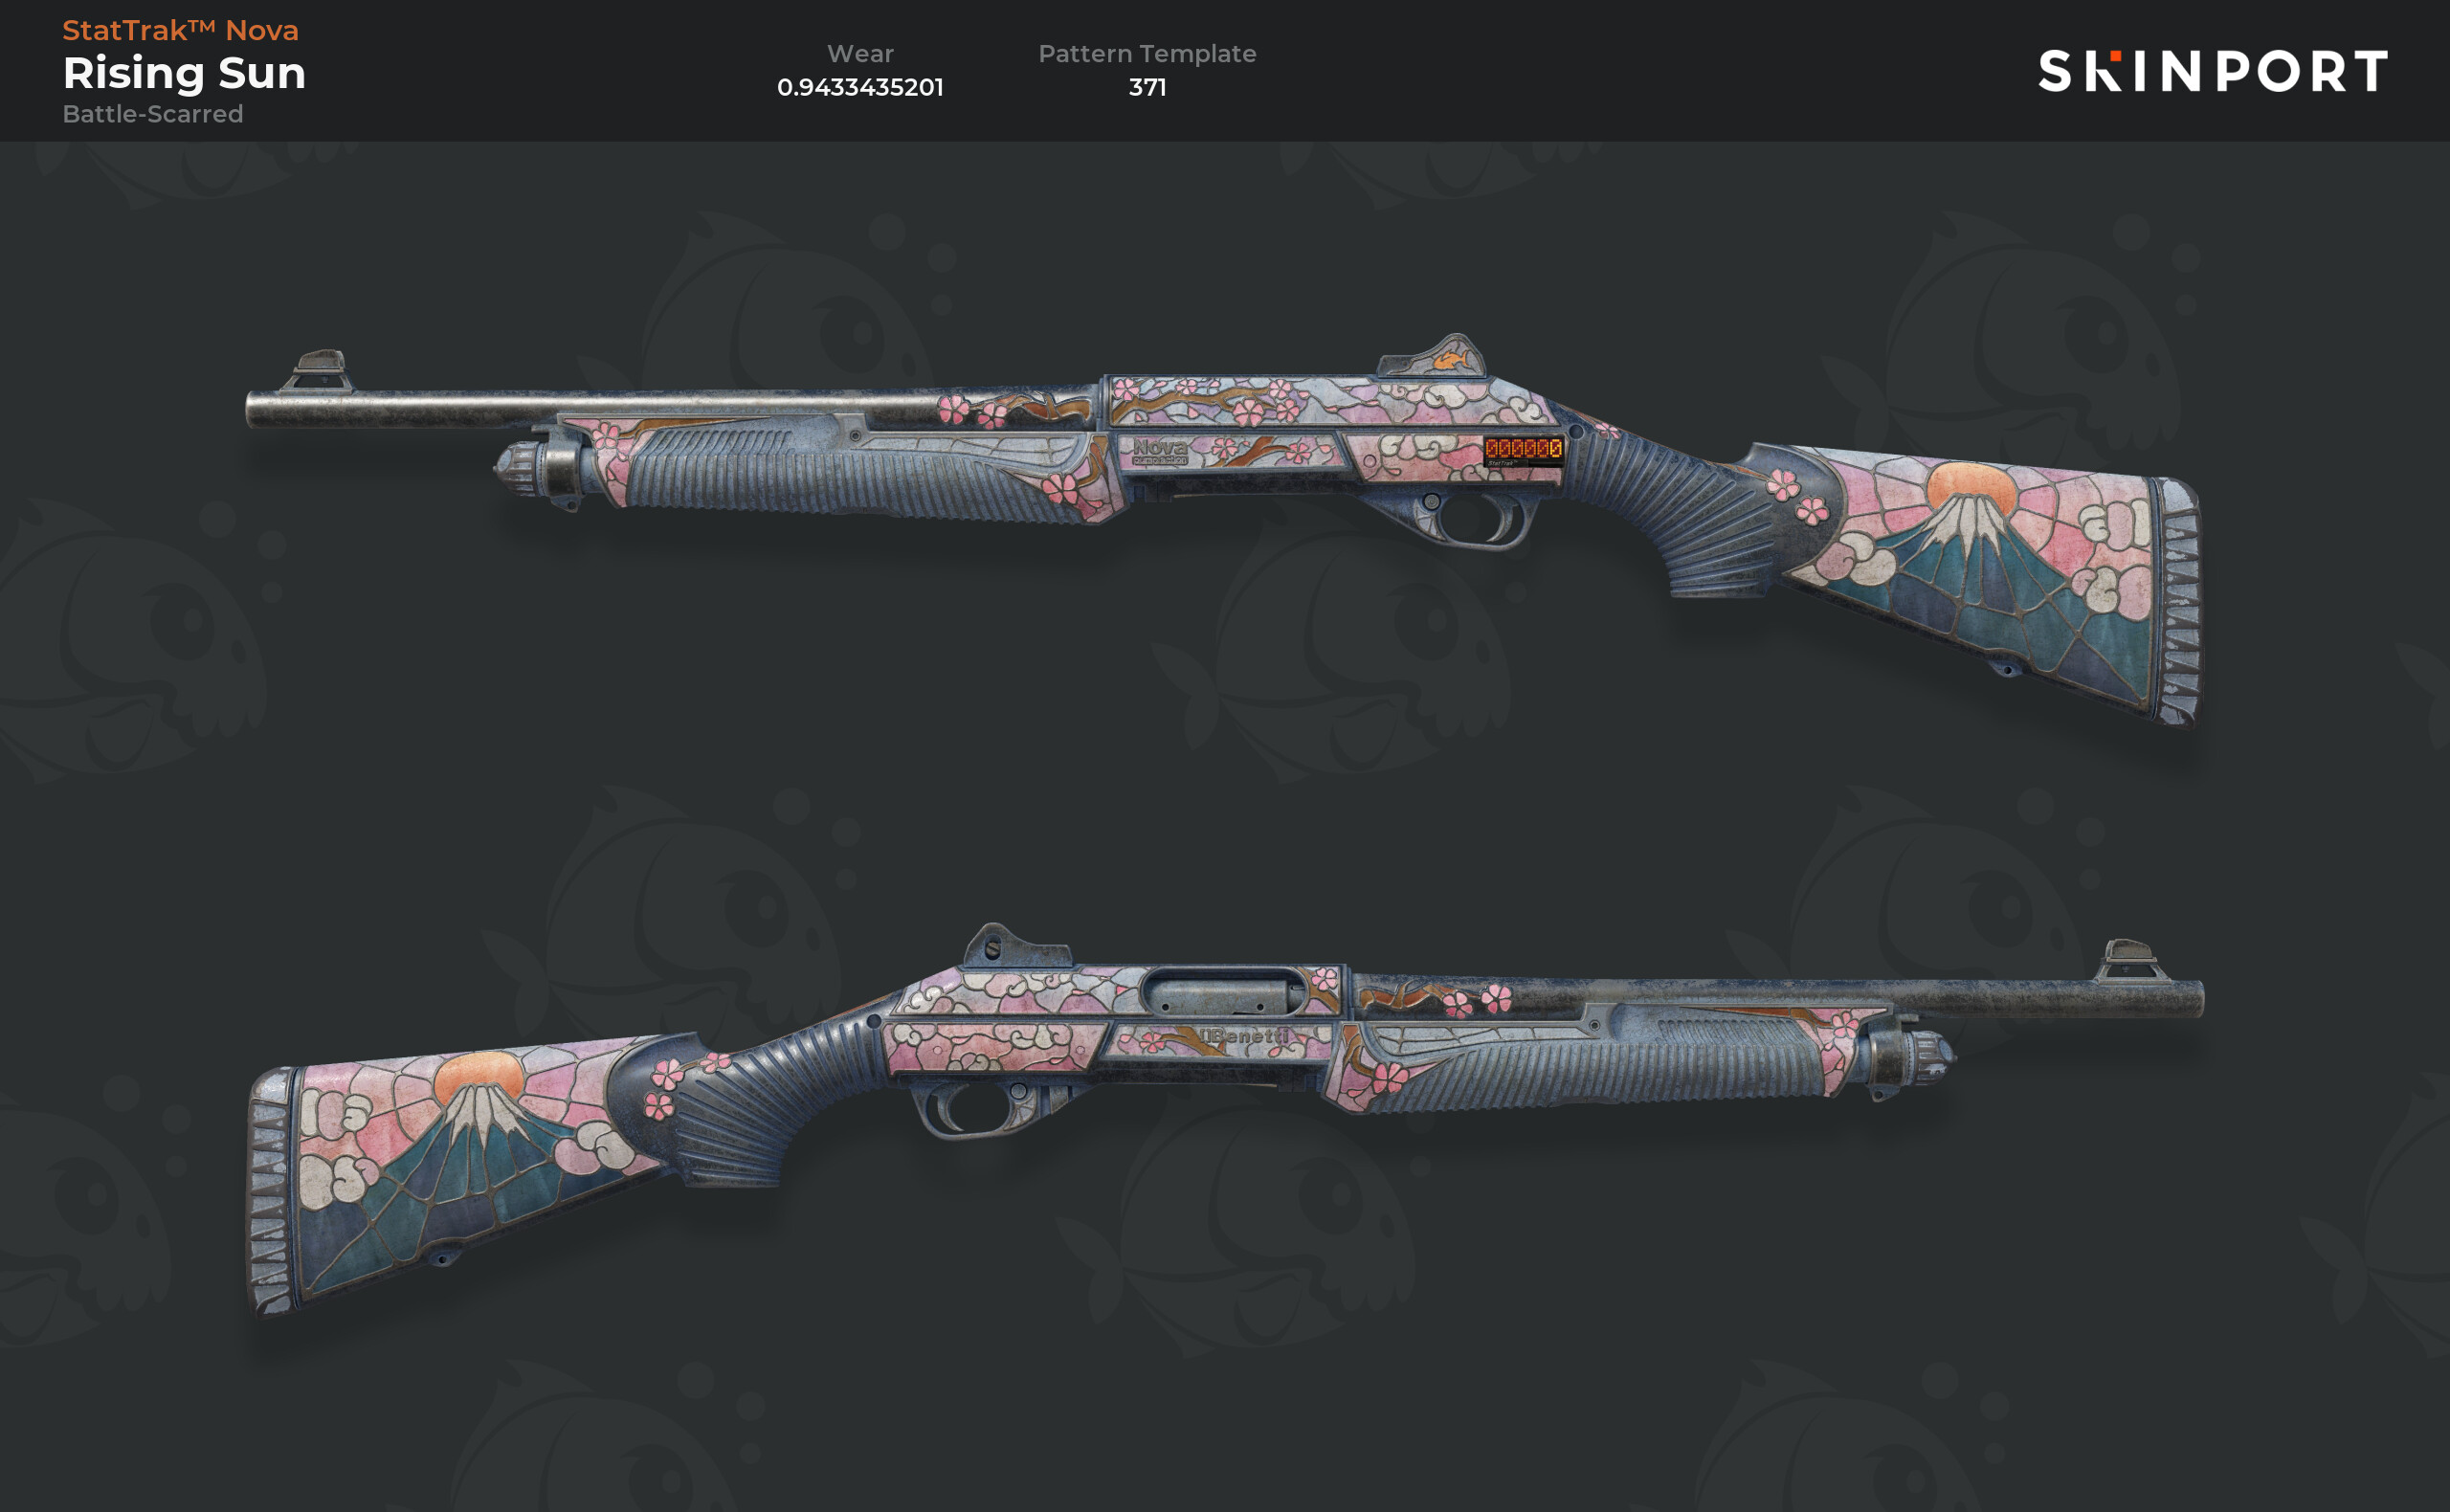2450x1512 pixels.
Task: Click the Nova engraving on upper gun receiver
Action: [1160, 450]
